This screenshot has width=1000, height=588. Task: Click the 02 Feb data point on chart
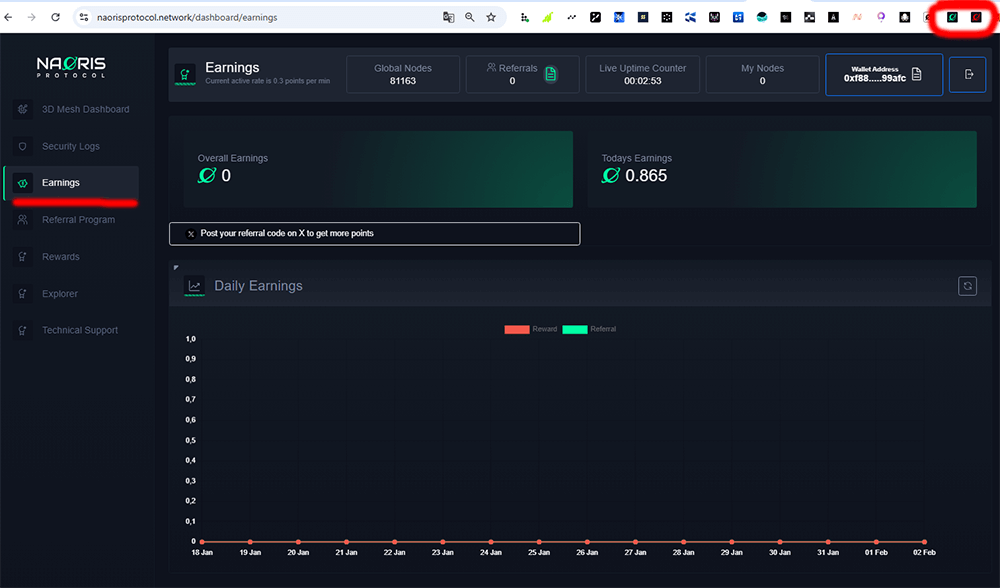coord(924,541)
